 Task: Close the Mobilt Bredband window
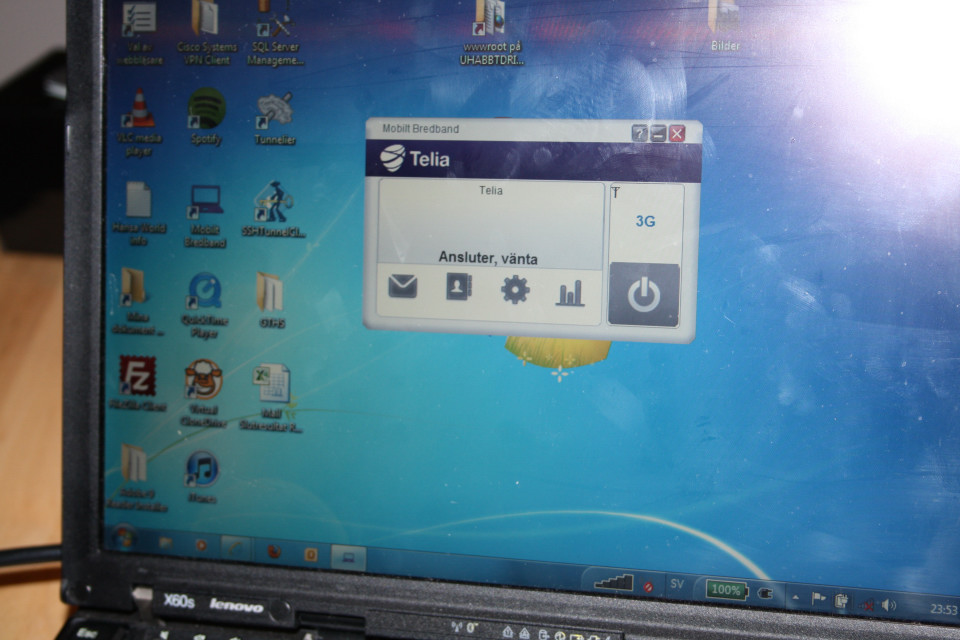point(677,133)
